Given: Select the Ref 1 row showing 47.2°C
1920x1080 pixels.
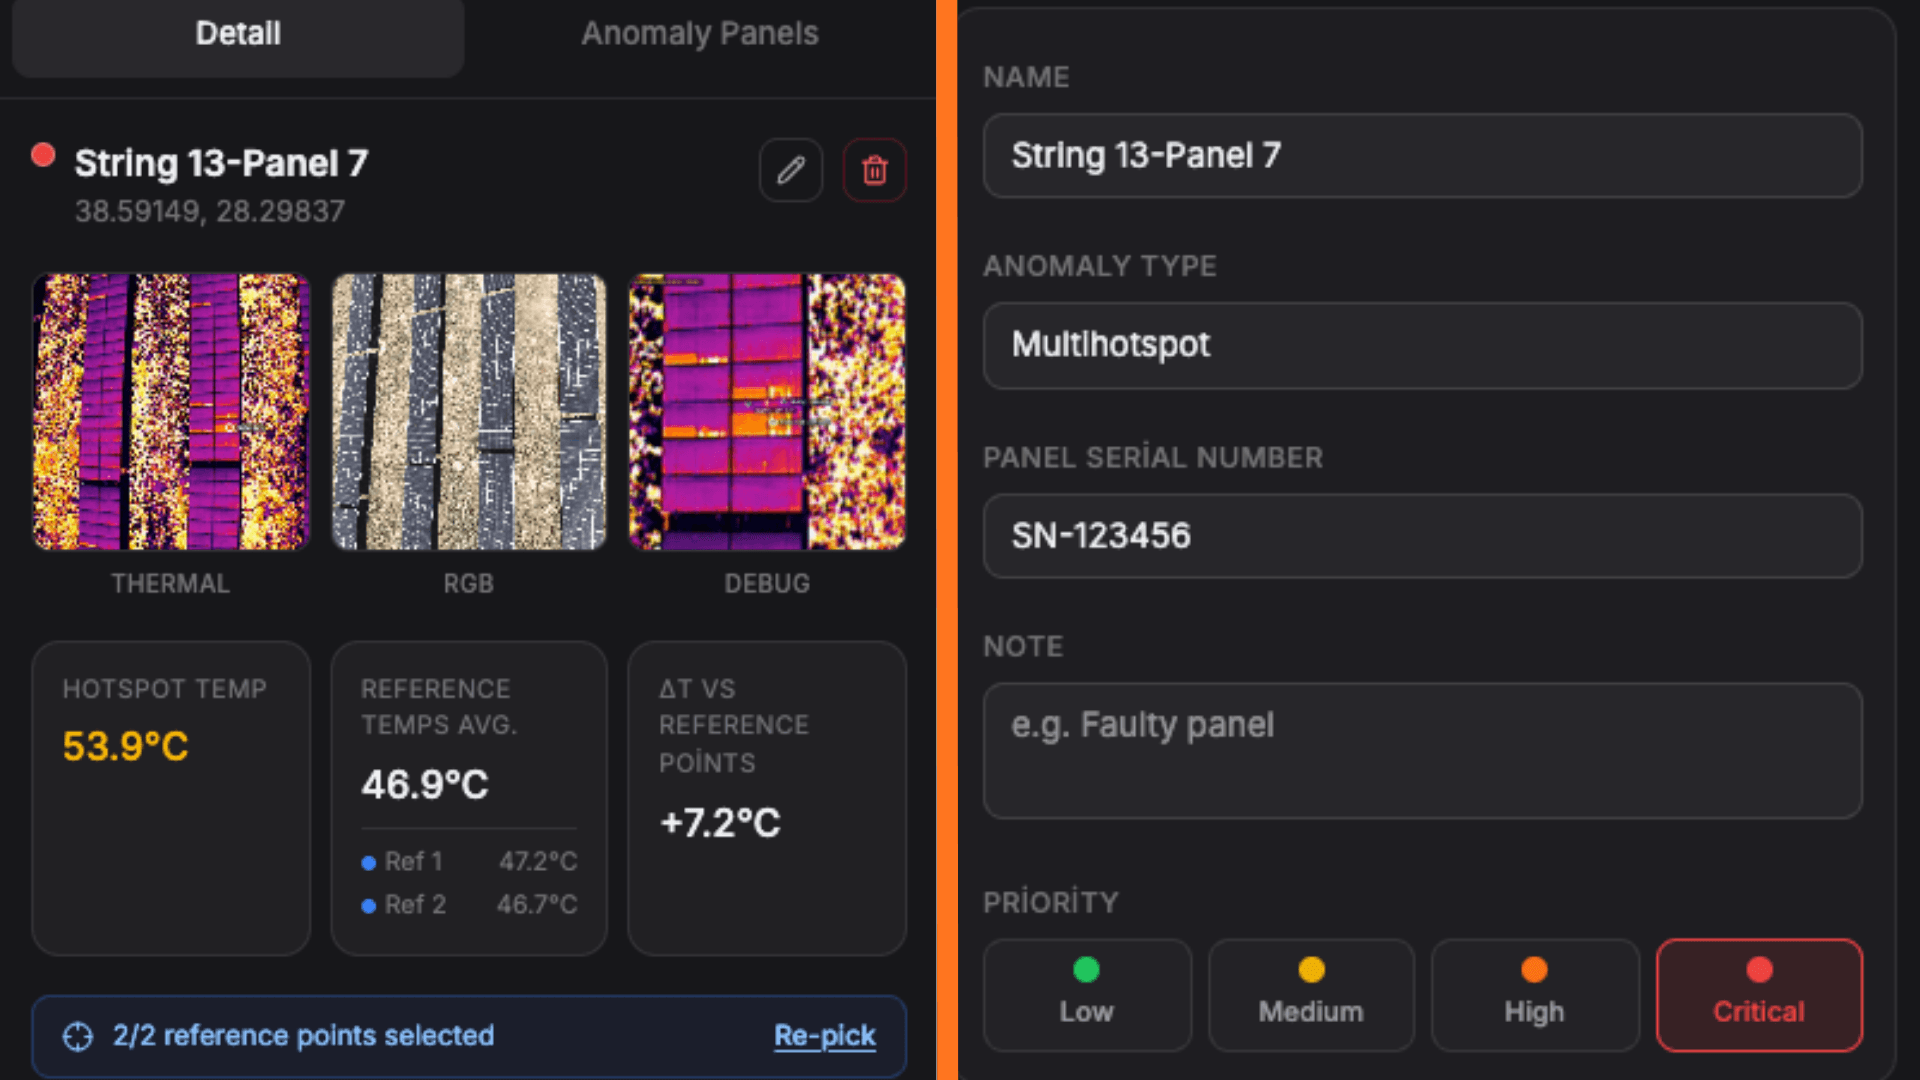Looking at the screenshot, I should [469, 861].
